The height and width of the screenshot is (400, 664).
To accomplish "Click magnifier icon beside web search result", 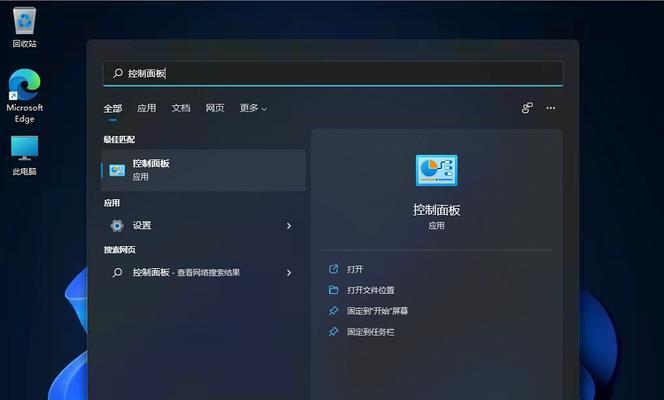I will [117, 273].
